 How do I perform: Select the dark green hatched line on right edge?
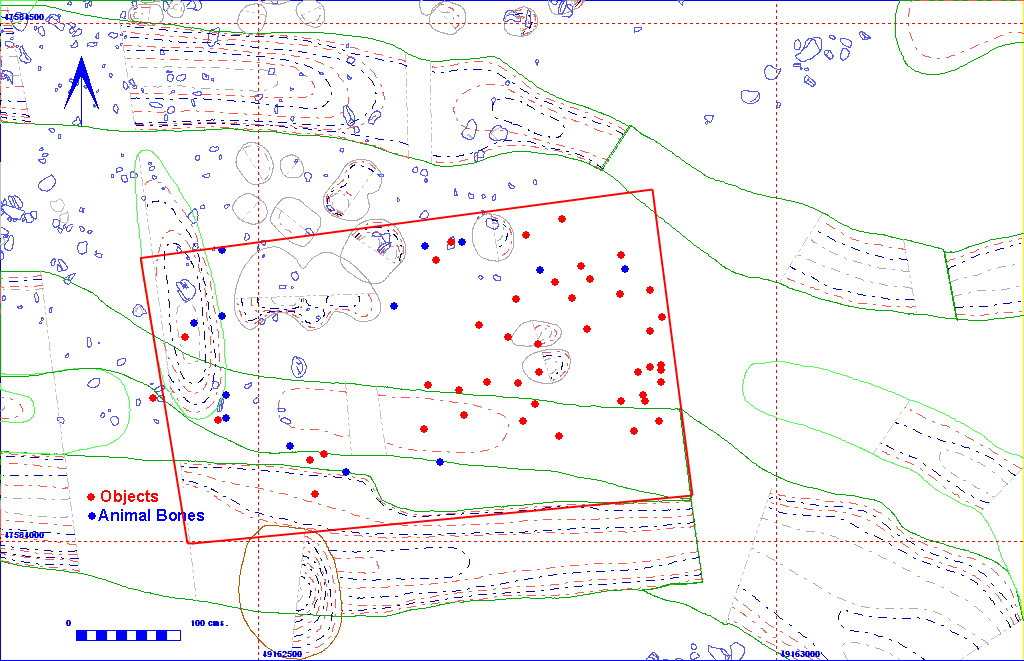(x=948, y=285)
